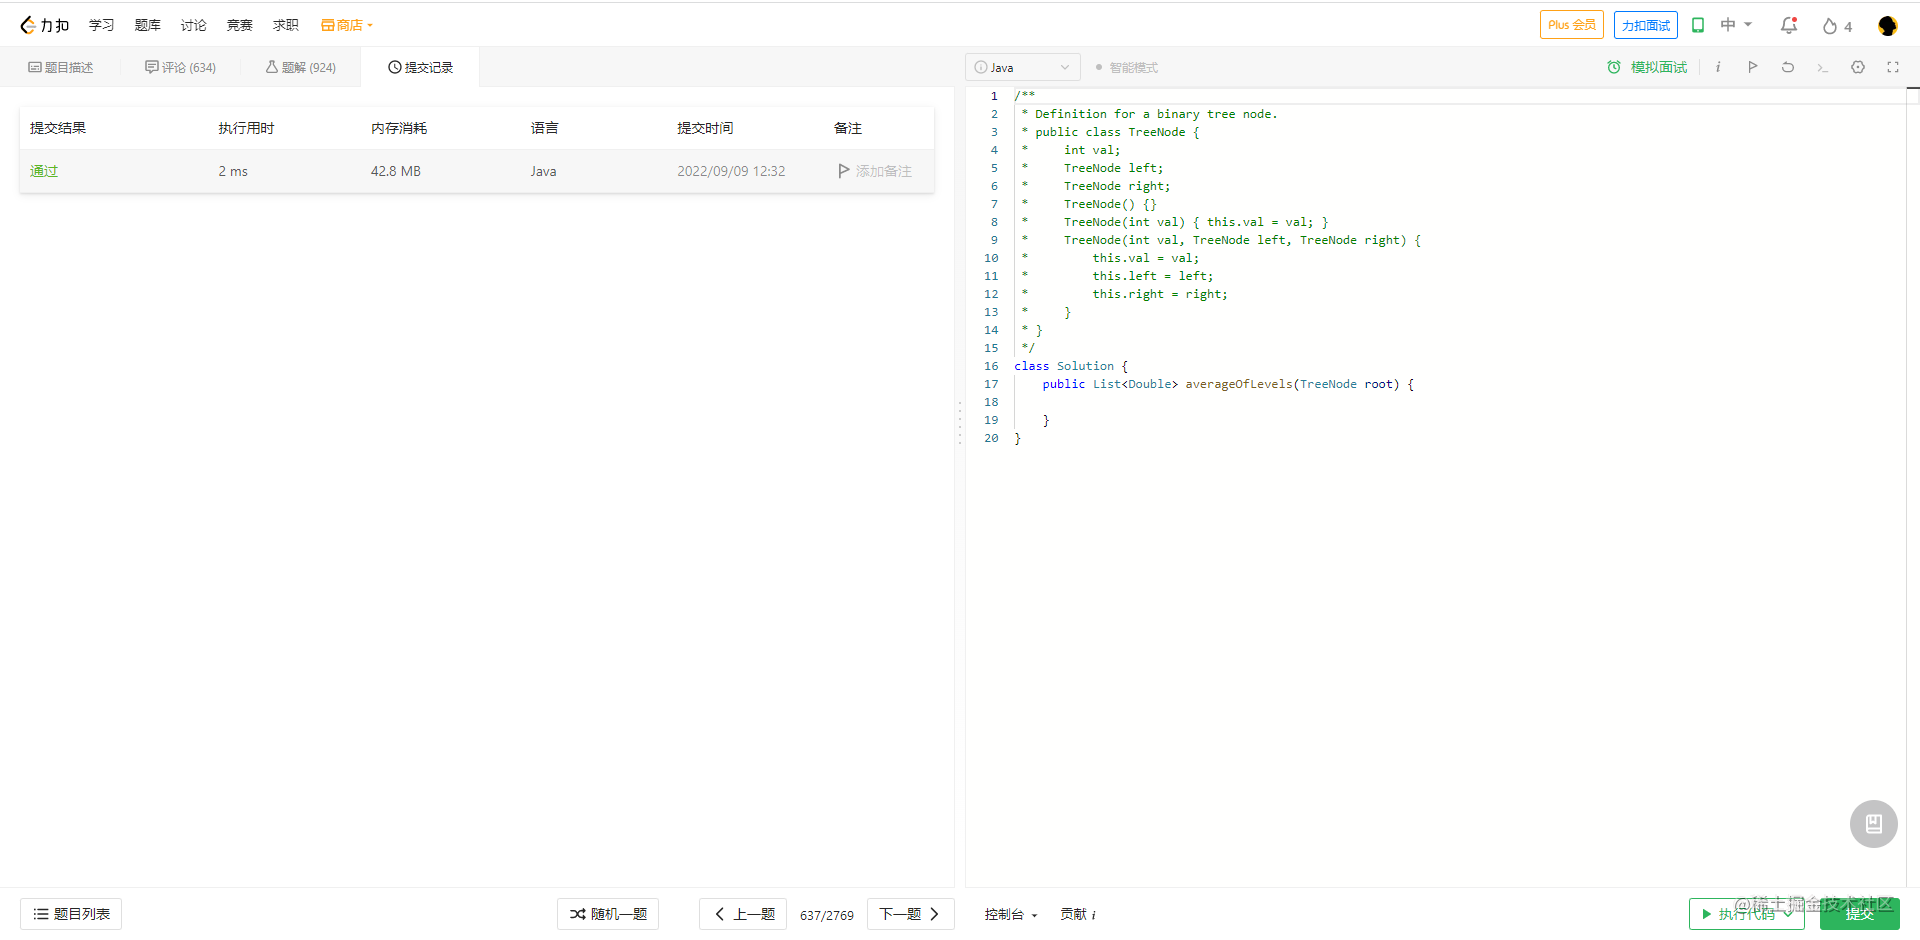Click 模拟面试 link
This screenshot has width=1920, height=940.
coord(1658,67)
